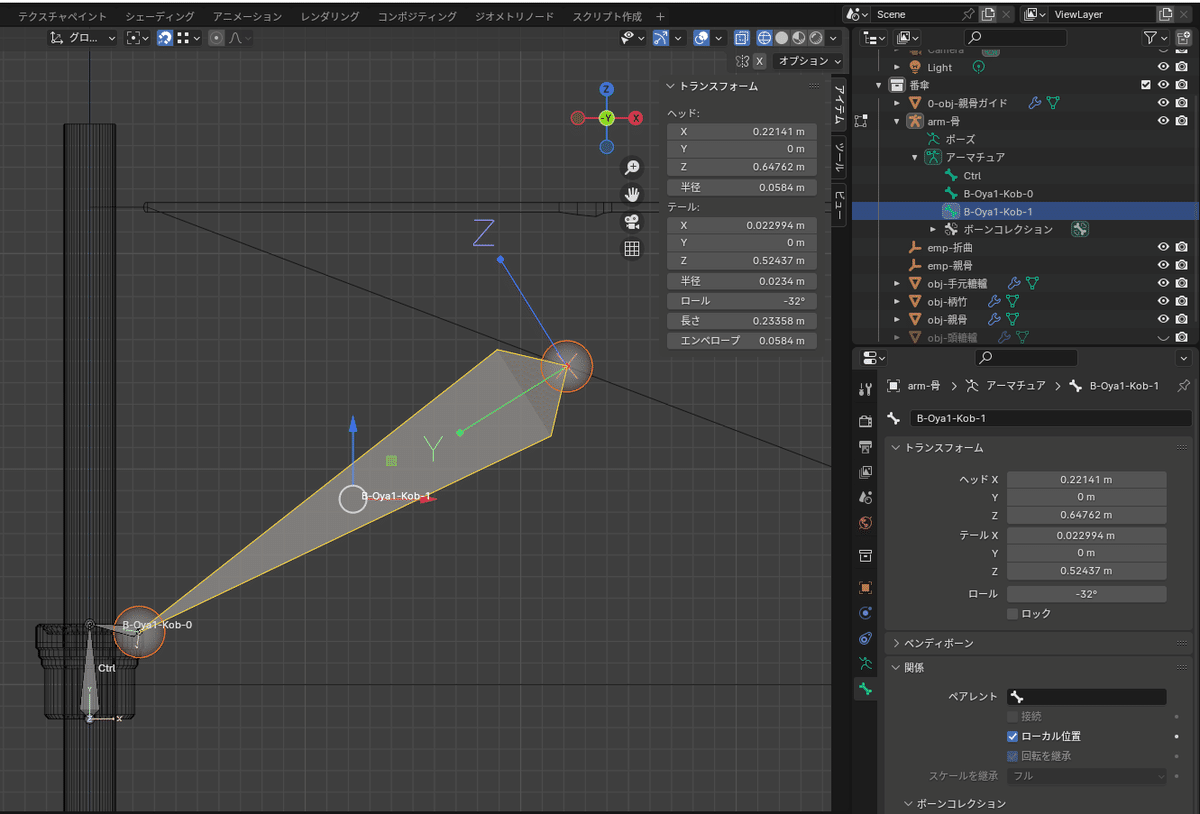
Task: Pin the properties editor context
Action: point(1184,386)
